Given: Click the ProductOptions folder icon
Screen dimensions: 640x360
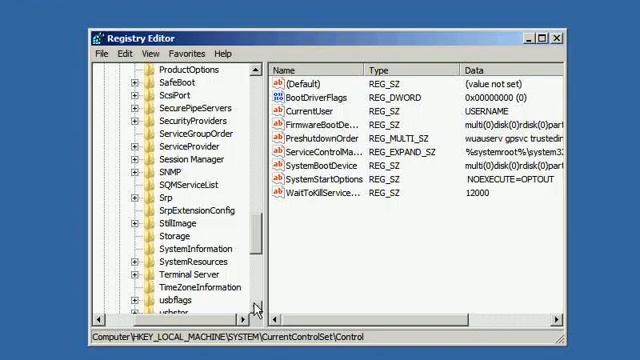Looking at the screenshot, I should 149,70.
